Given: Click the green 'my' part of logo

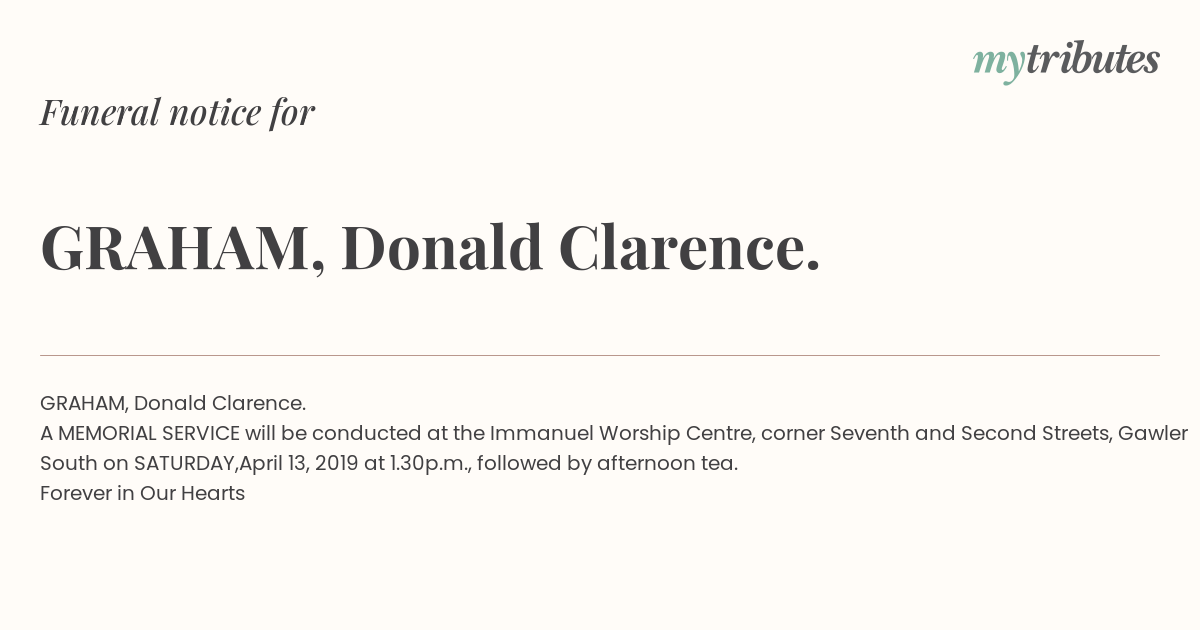Looking at the screenshot, I should pyautogui.click(x=999, y=65).
